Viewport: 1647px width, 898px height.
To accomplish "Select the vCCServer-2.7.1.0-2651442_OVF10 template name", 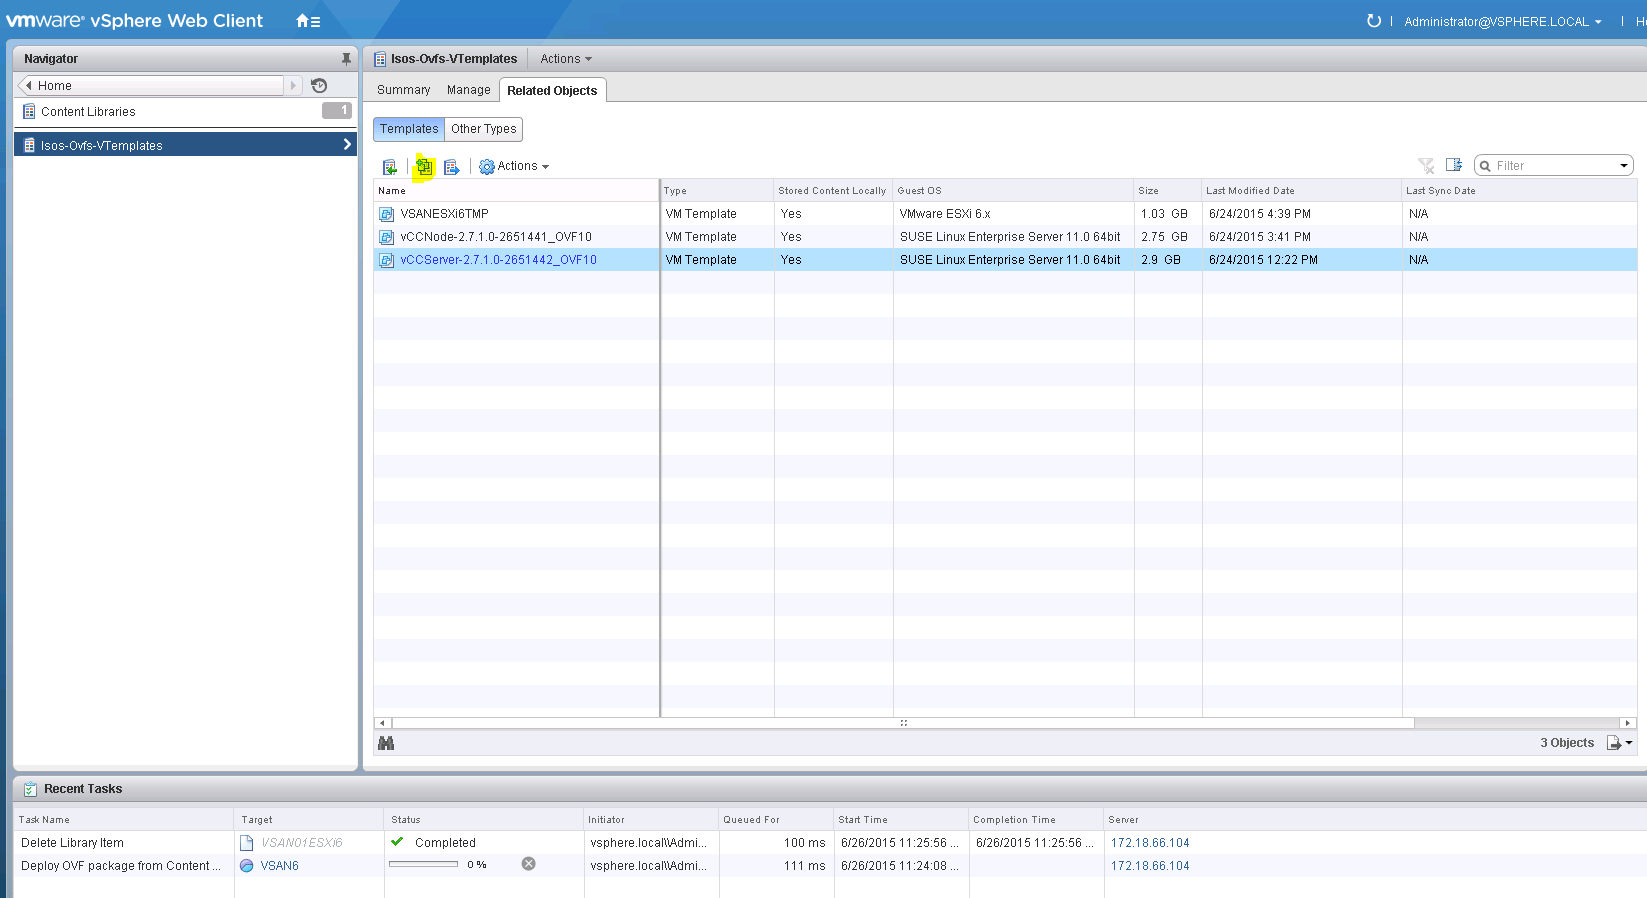I will coord(498,260).
